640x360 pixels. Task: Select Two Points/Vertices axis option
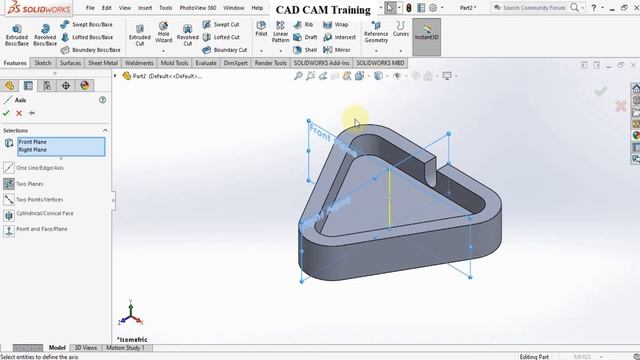tap(33, 200)
